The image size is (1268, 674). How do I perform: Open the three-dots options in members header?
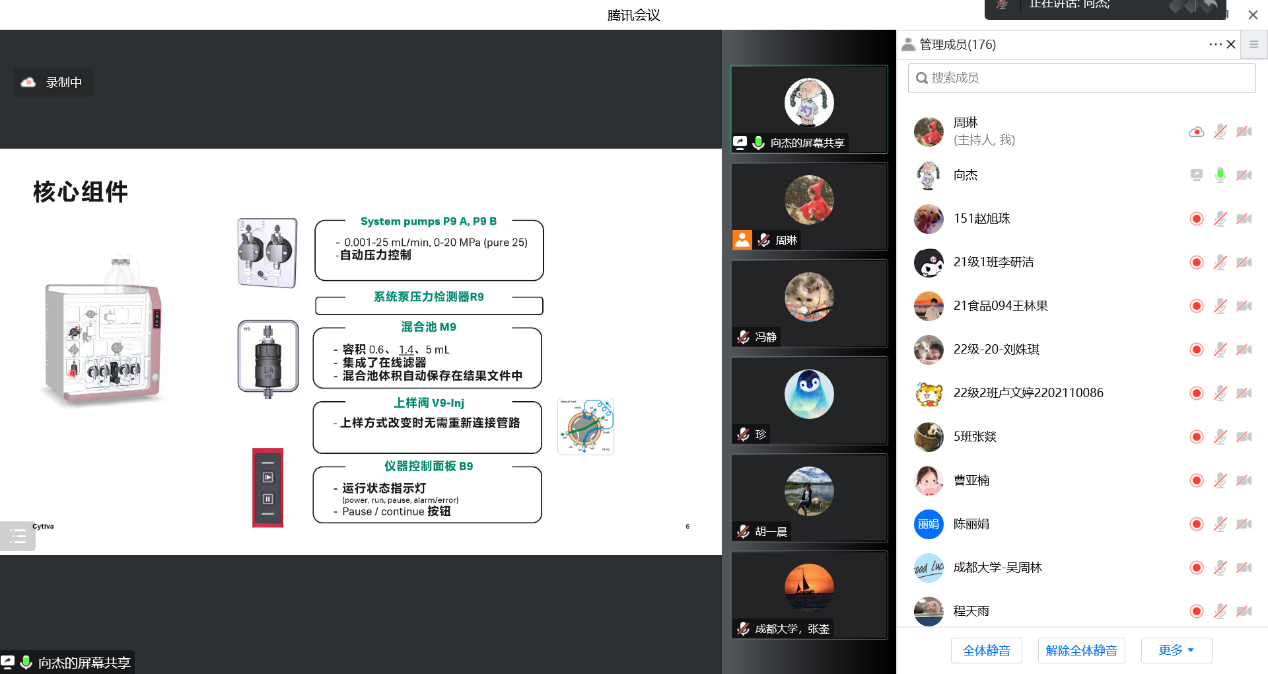(x=1215, y=44)
